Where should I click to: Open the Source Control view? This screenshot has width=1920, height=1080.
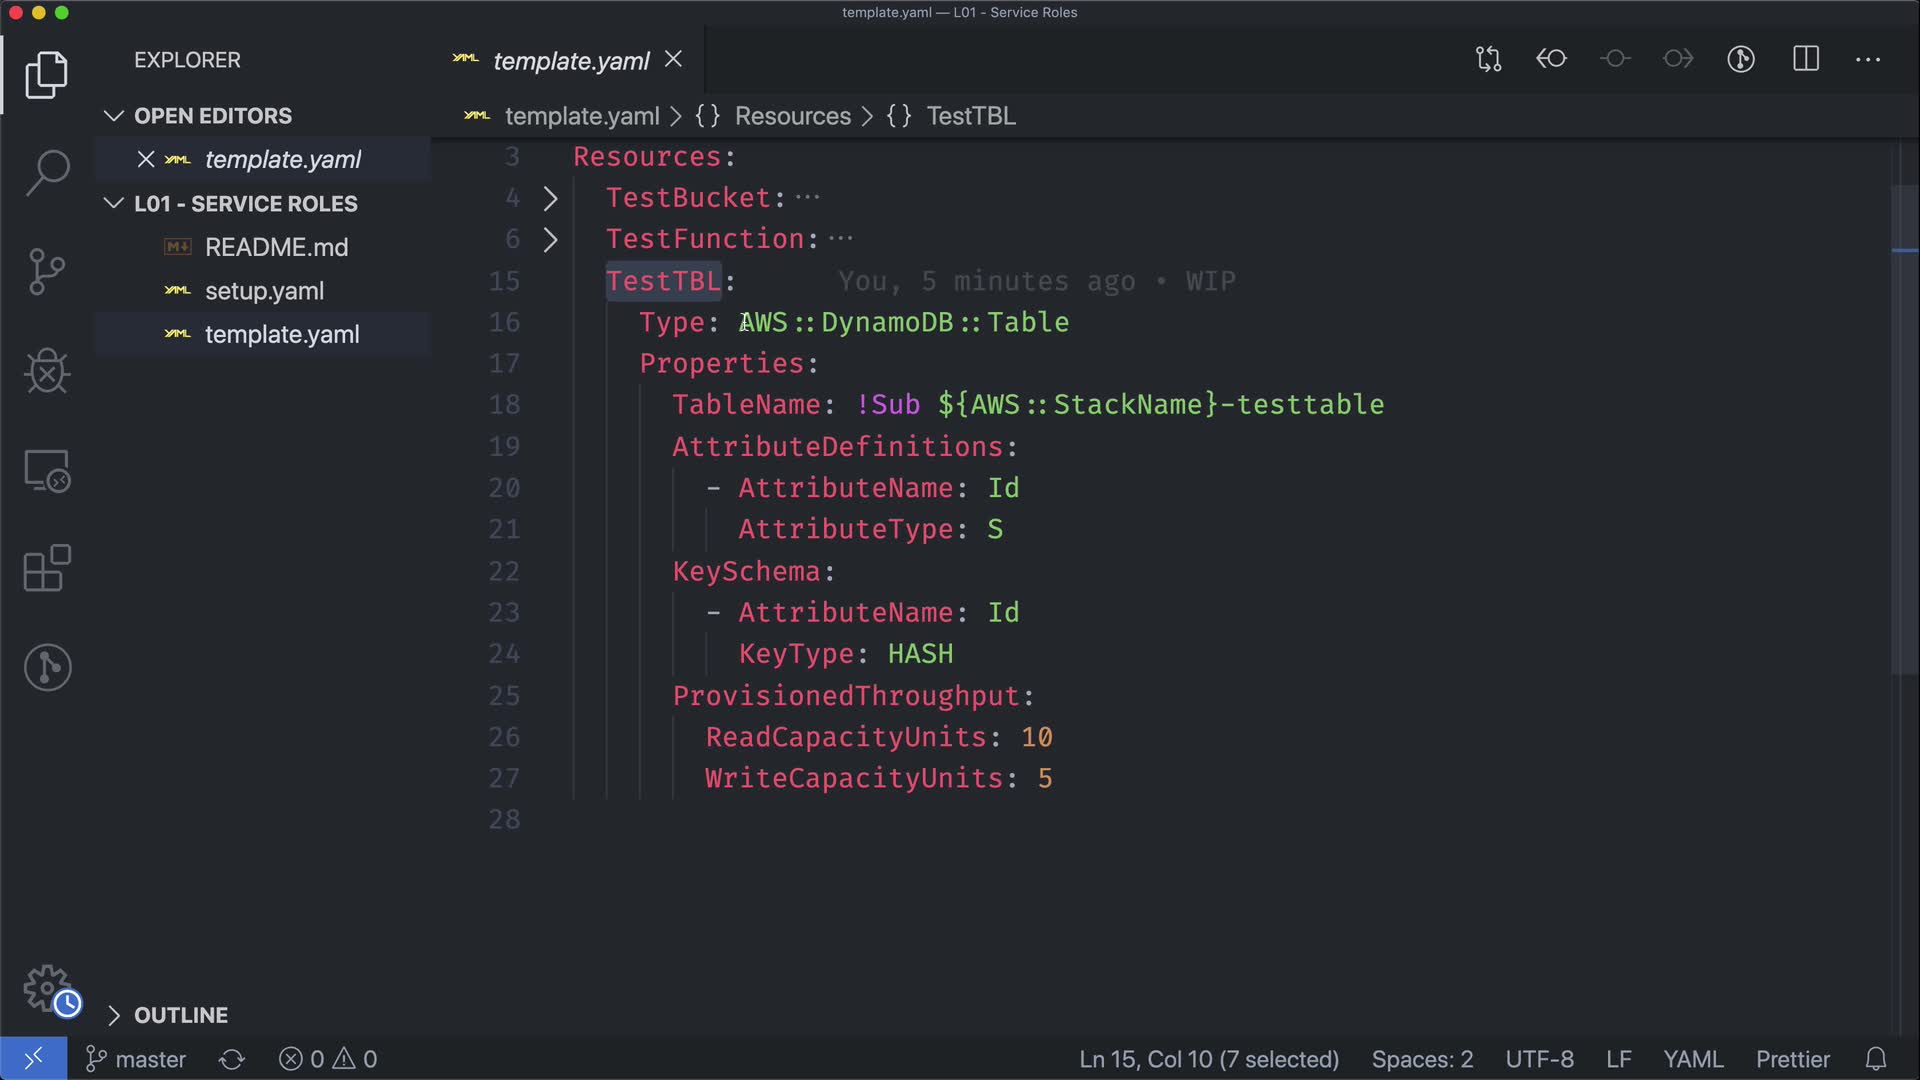point(47,271)
